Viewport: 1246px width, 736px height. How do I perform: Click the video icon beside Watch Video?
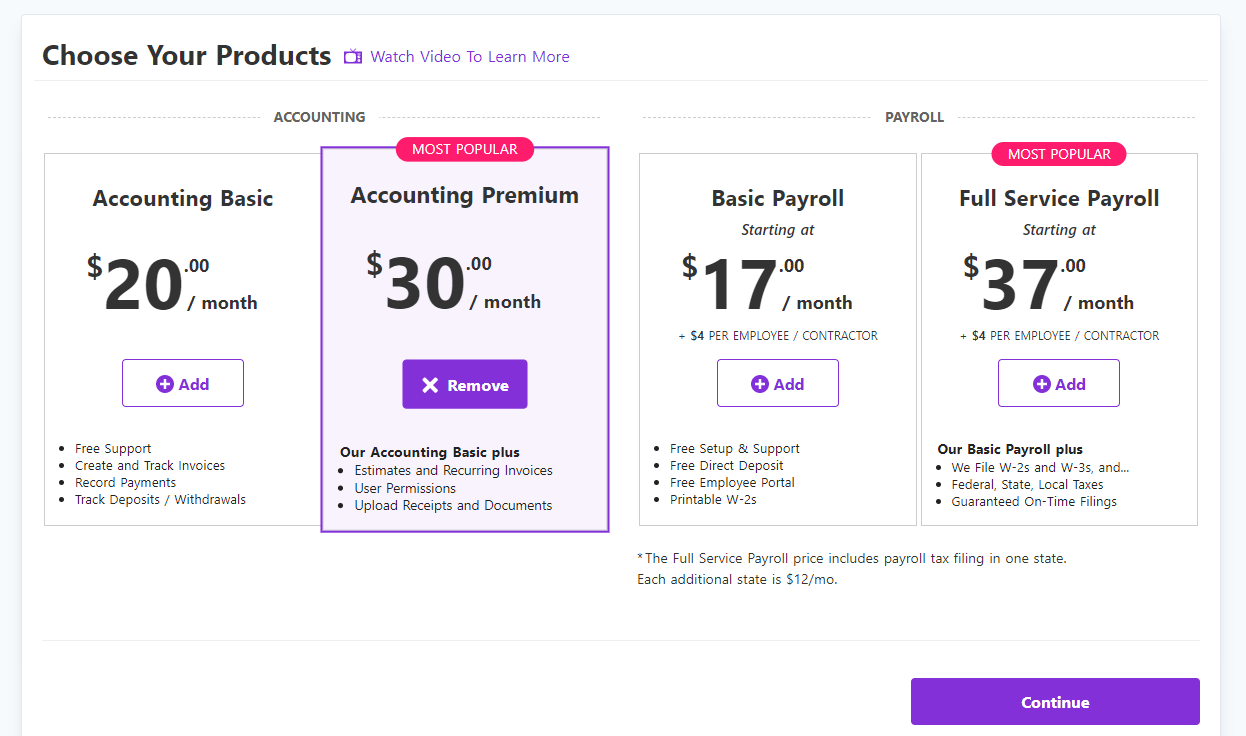click(x=353, y=57)
